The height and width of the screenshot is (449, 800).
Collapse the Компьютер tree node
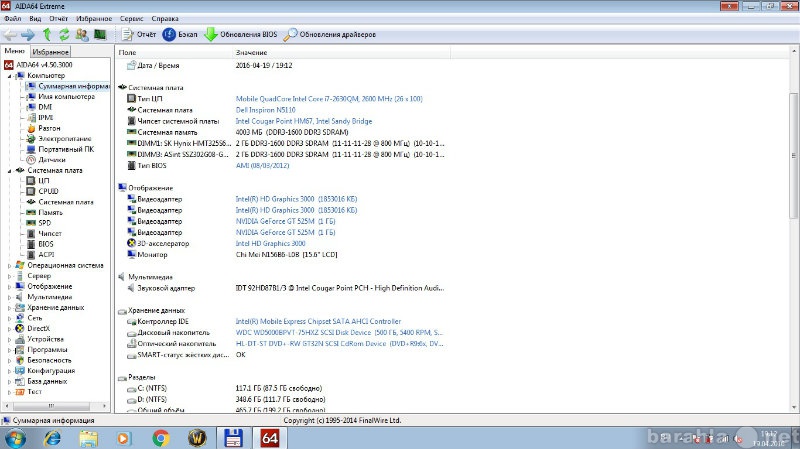(9, 76)
